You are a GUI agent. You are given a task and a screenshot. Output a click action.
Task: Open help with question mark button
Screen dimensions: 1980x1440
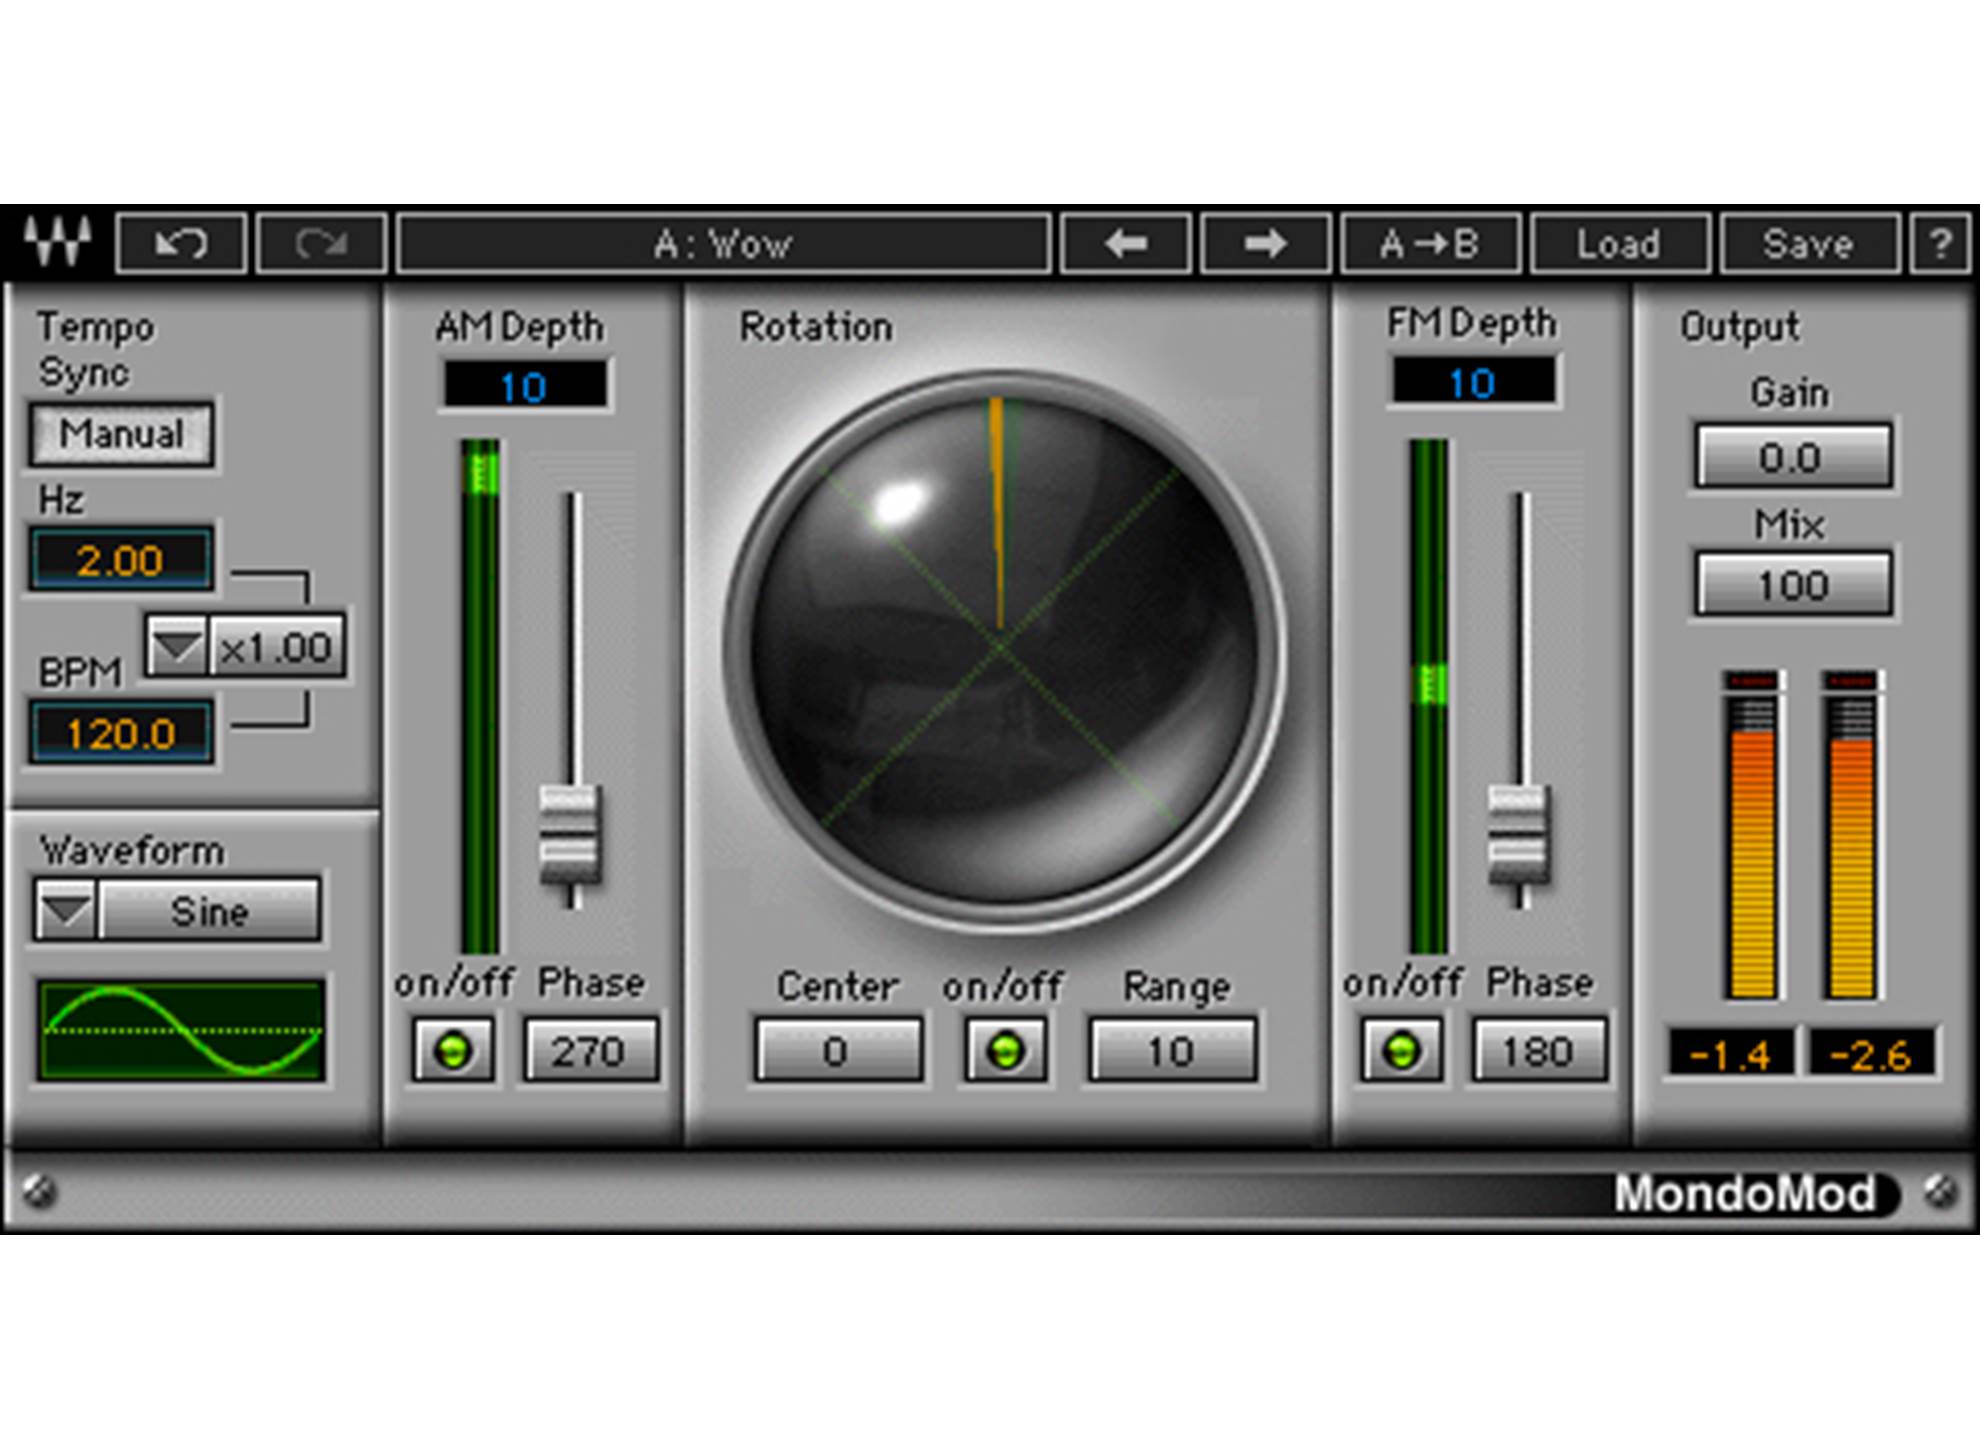1940,243
